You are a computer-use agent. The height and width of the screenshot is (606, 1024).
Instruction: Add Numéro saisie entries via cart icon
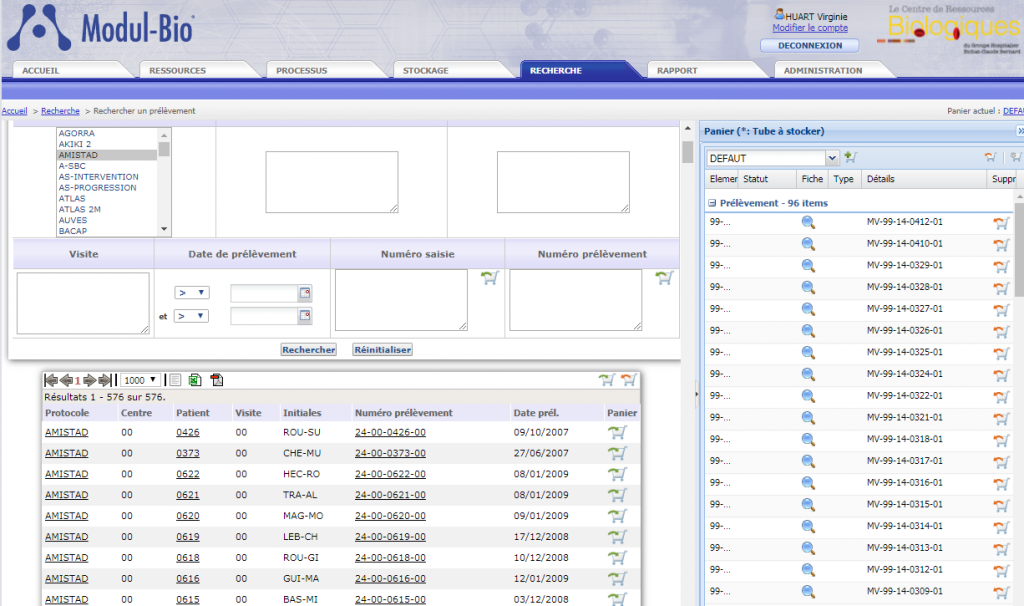tap(488, 279)
